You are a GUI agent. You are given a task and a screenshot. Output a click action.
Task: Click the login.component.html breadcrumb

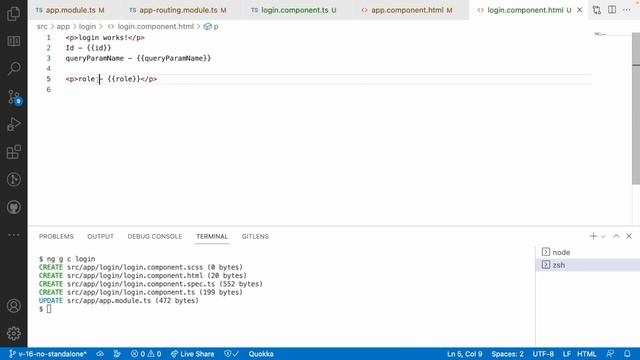(151, 27)
